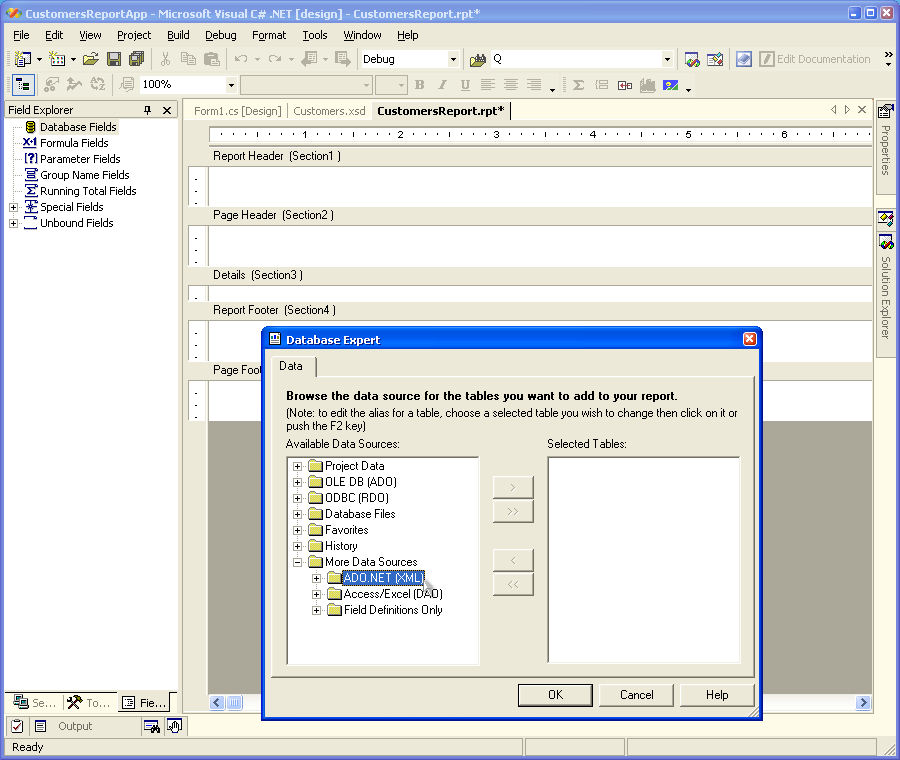Click the Save icon in toolbar
Image resolution: width=900 pixels, height=760 pixels.
click(x=114, y=60)
